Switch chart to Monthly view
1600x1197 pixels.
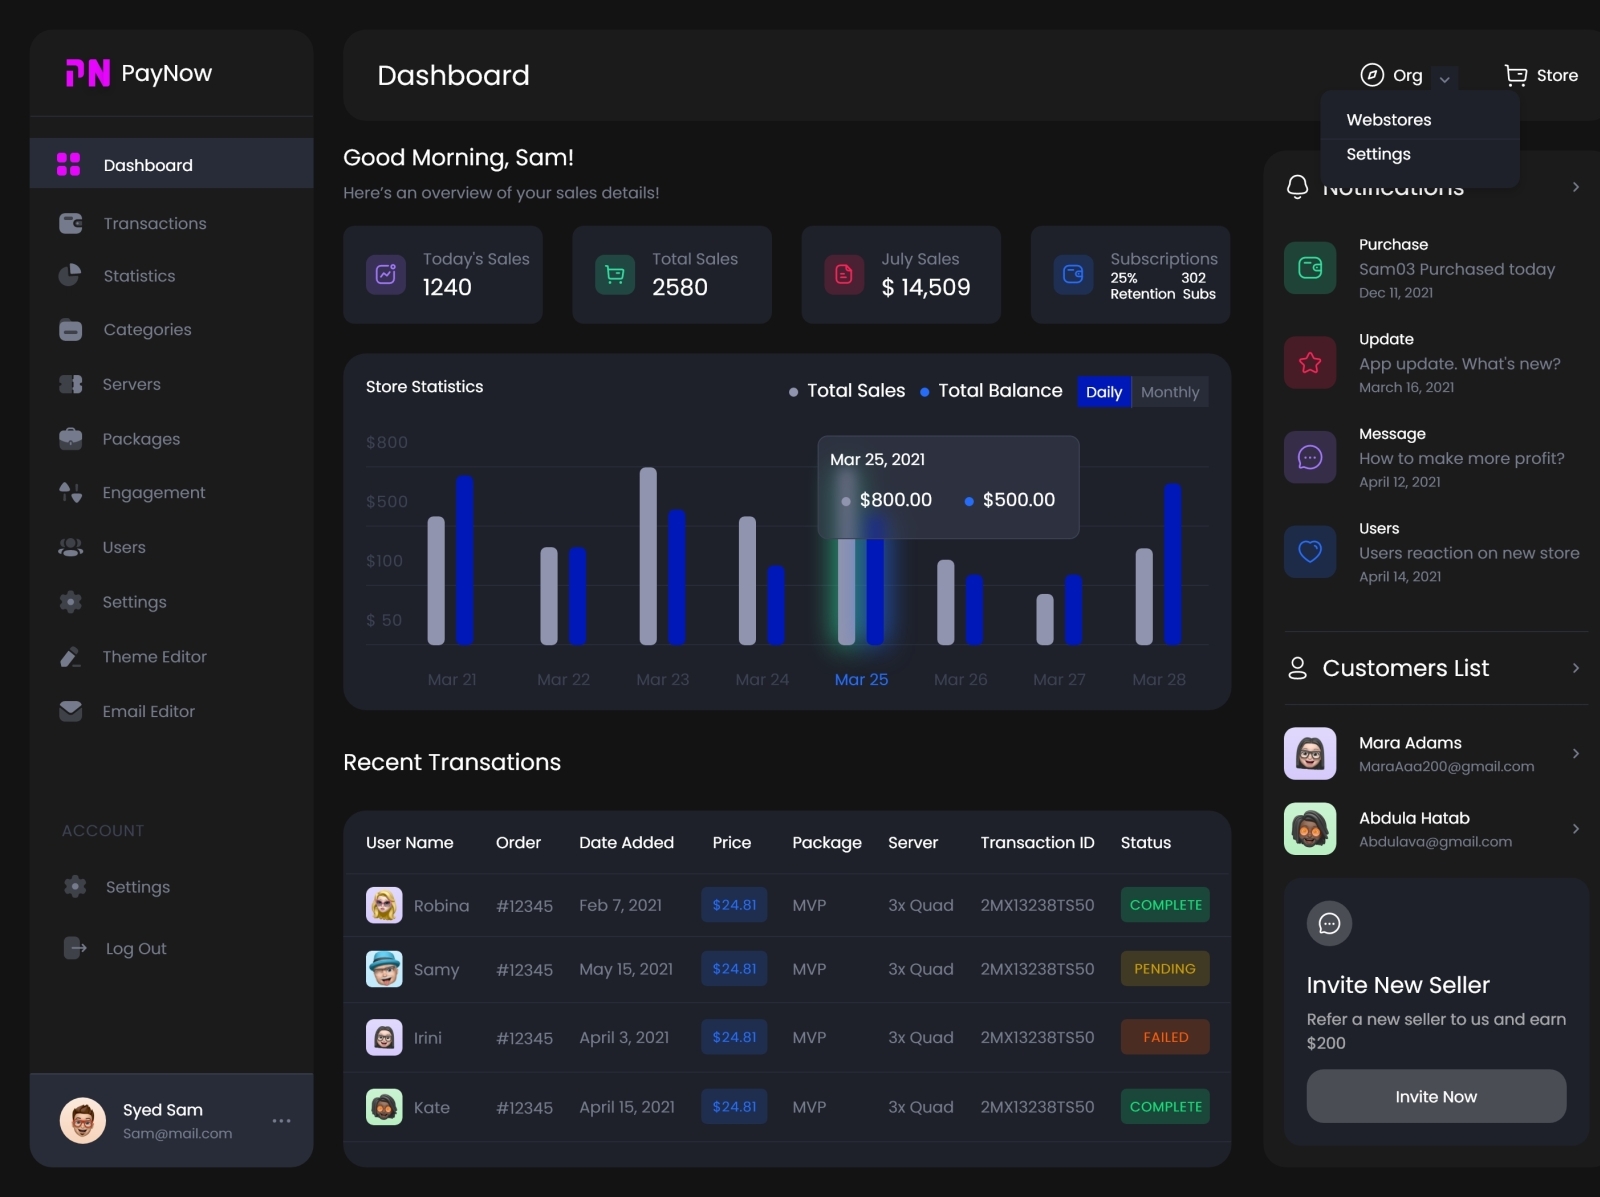click(x=1170, y=392)
